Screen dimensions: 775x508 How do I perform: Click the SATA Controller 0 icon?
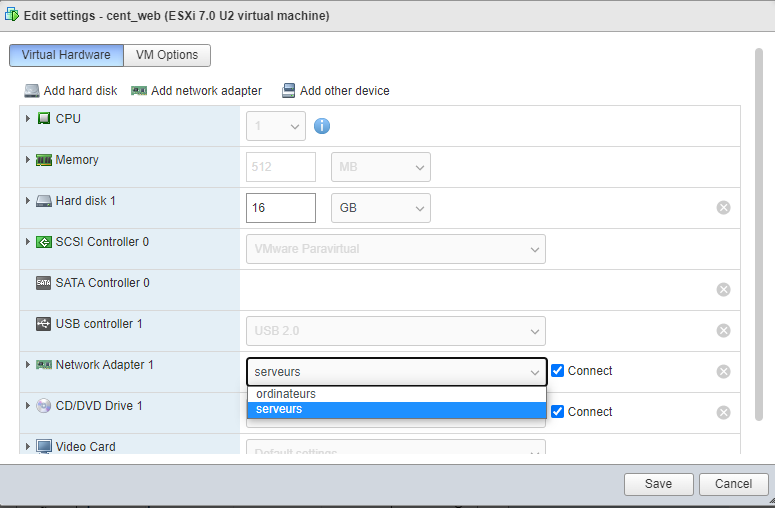(43, 283)
